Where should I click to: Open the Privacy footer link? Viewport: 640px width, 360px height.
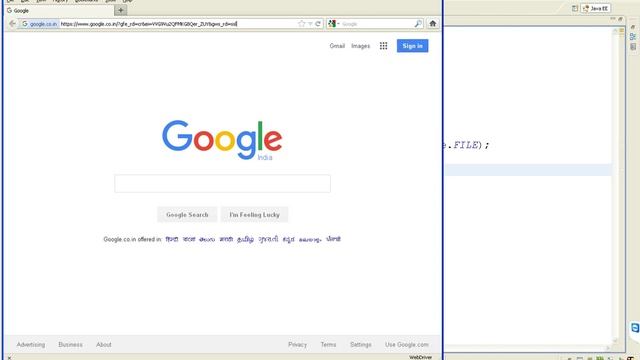pos(297,344)
